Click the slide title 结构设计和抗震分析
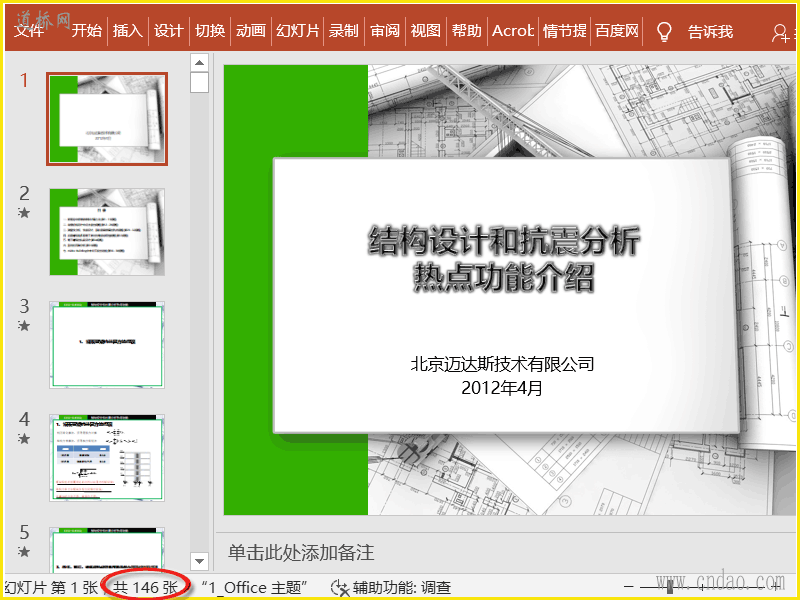This screenshot has height=600, width=800. click(x=503, y=240)
